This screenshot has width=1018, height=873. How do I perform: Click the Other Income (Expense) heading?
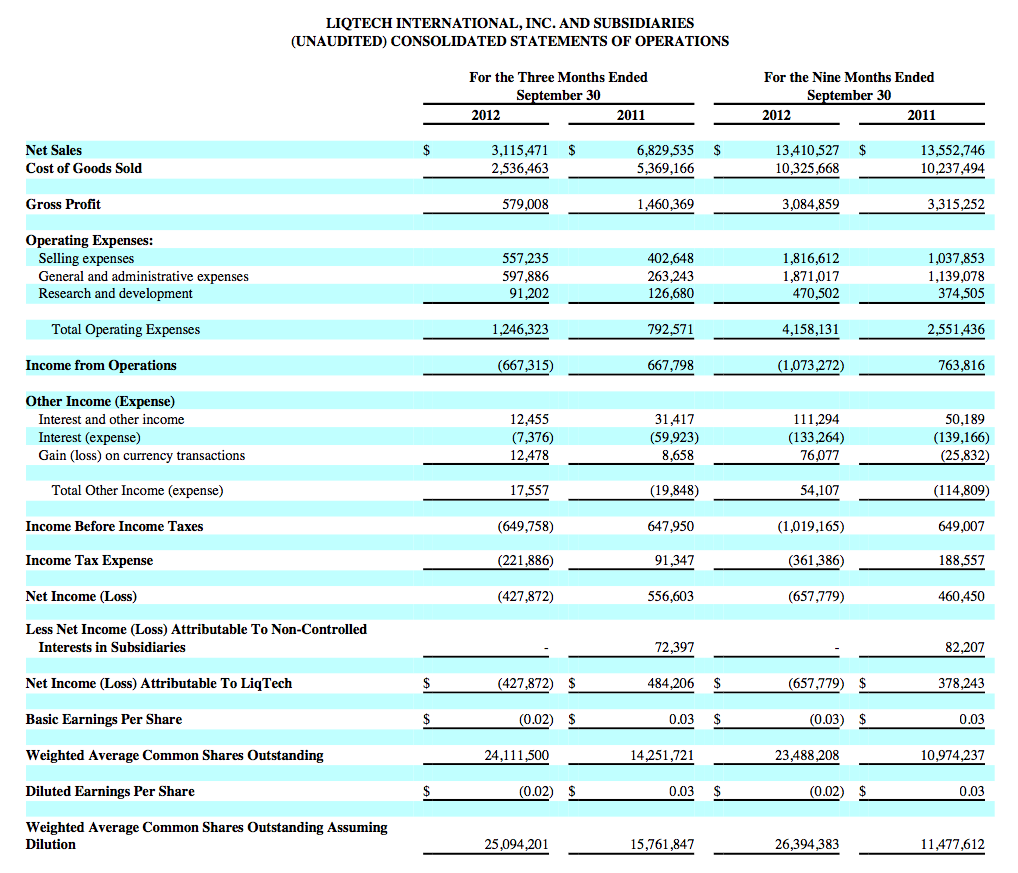point(101,402)
